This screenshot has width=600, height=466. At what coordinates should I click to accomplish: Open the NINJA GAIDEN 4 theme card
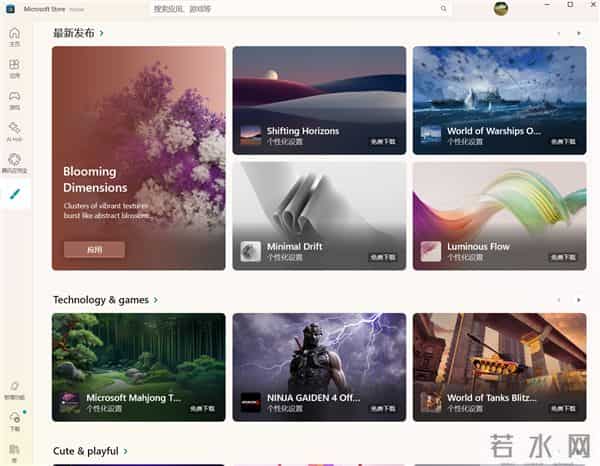click(x=319, y=367)
